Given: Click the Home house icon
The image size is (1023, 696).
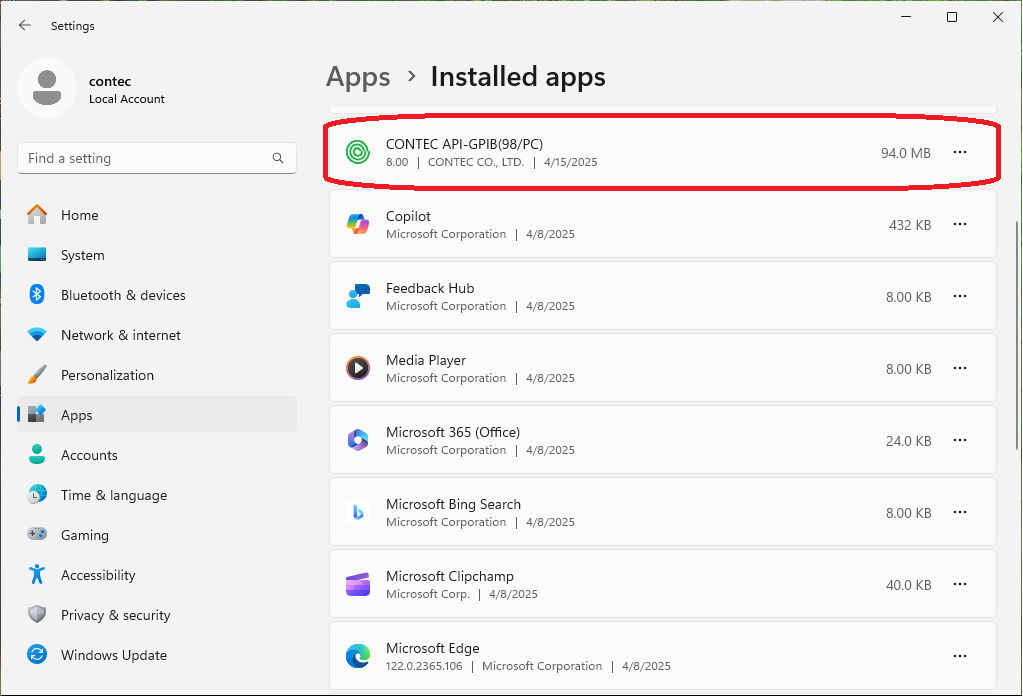Looking at the screenshot, I should pos(37,215).
